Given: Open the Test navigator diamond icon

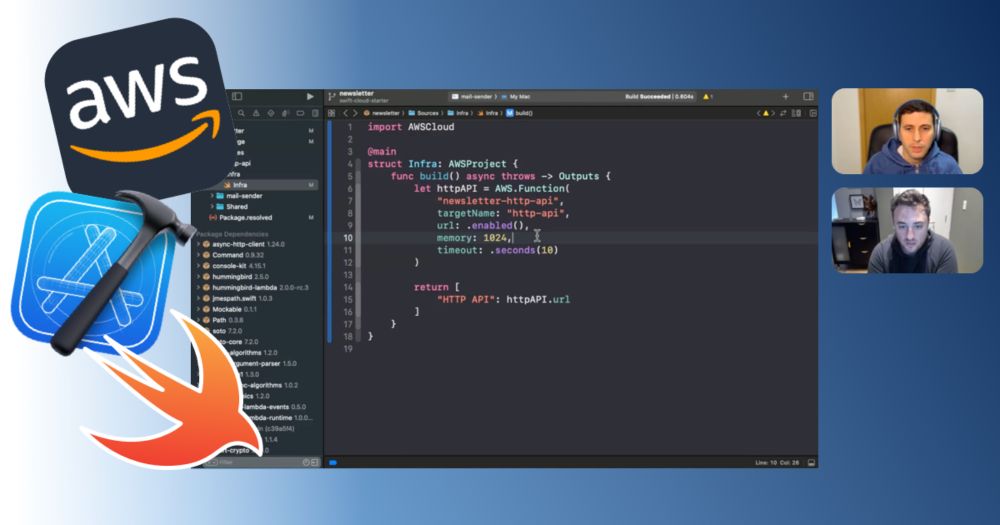Looking at the screenshot, I should point(271,113).
